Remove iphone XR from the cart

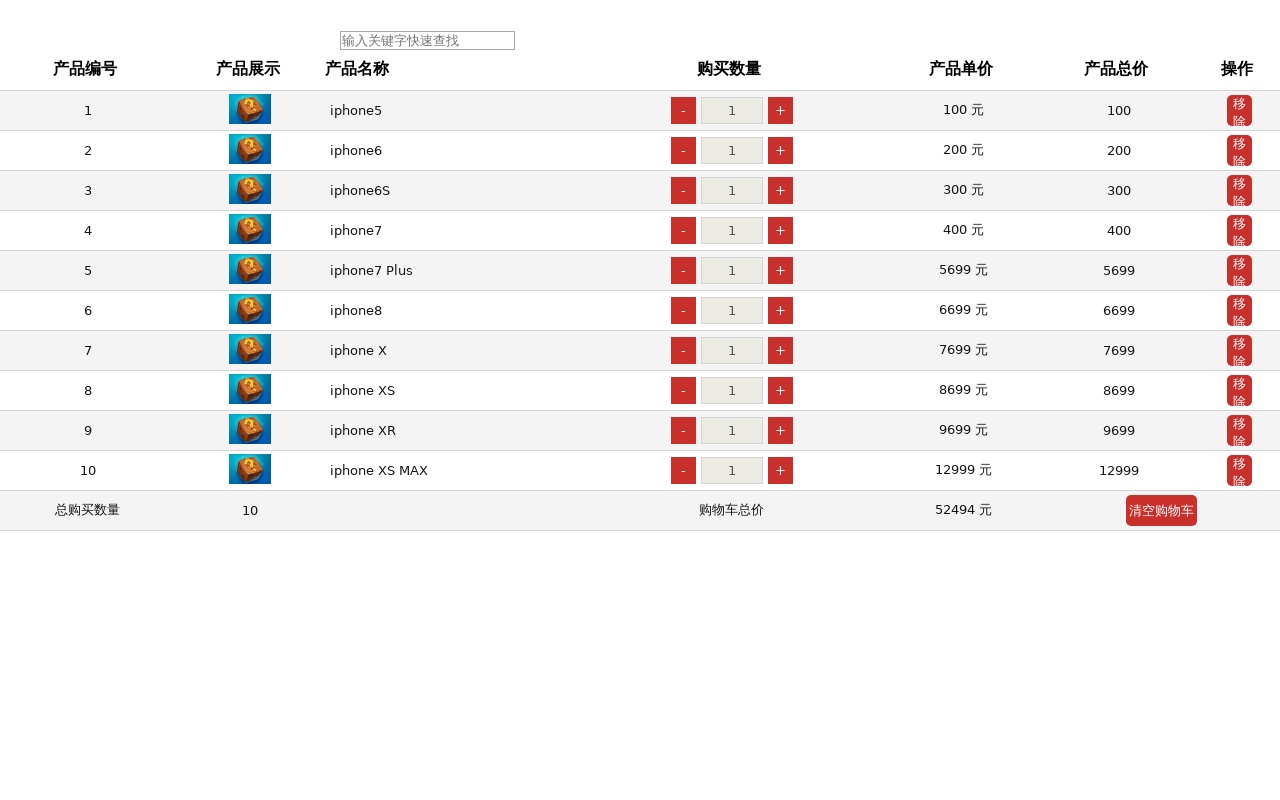pos(1239,430)
